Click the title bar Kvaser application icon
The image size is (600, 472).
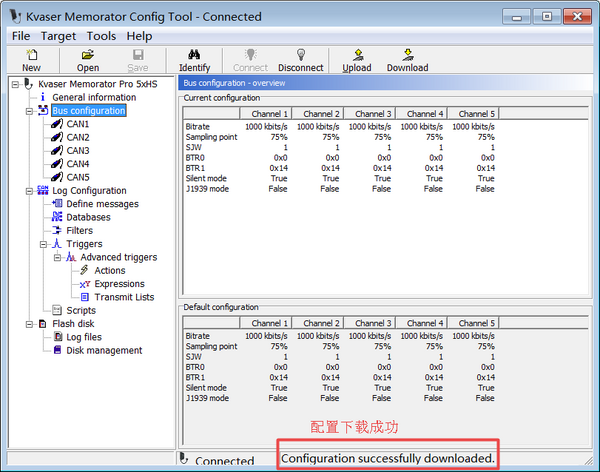[16, 16]
